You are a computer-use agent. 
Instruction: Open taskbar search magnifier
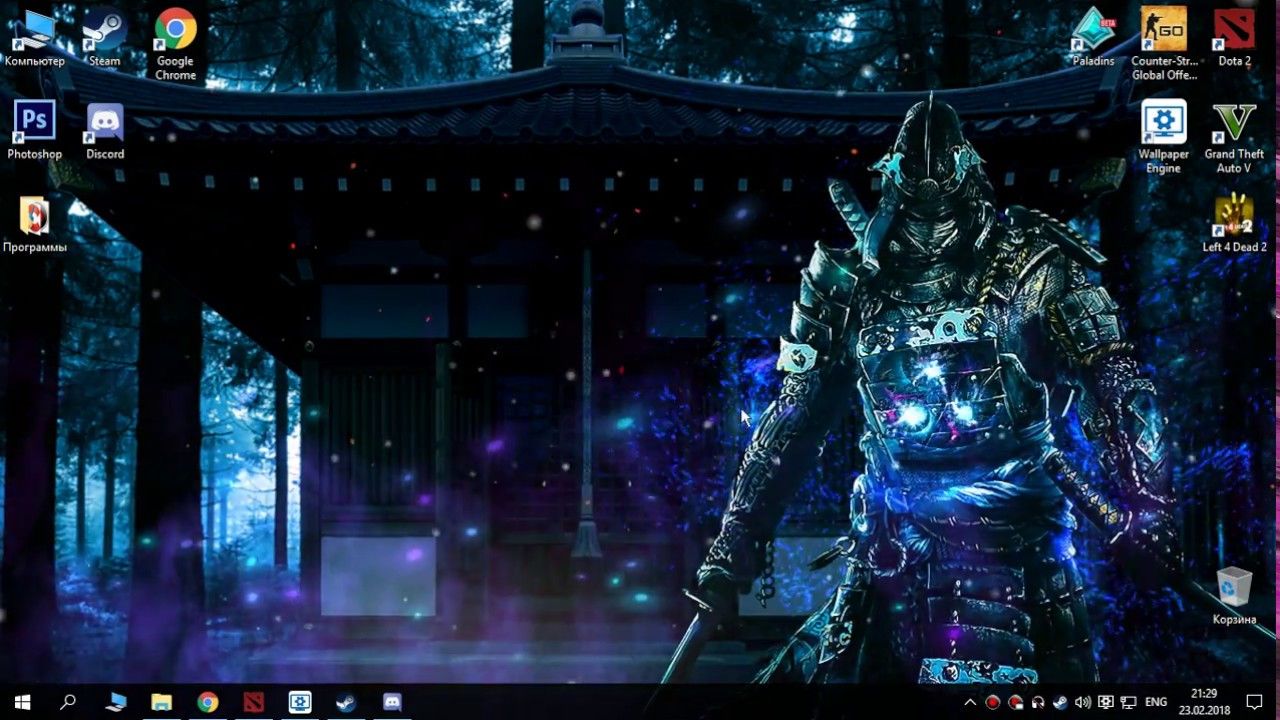(x=68, y=701)
